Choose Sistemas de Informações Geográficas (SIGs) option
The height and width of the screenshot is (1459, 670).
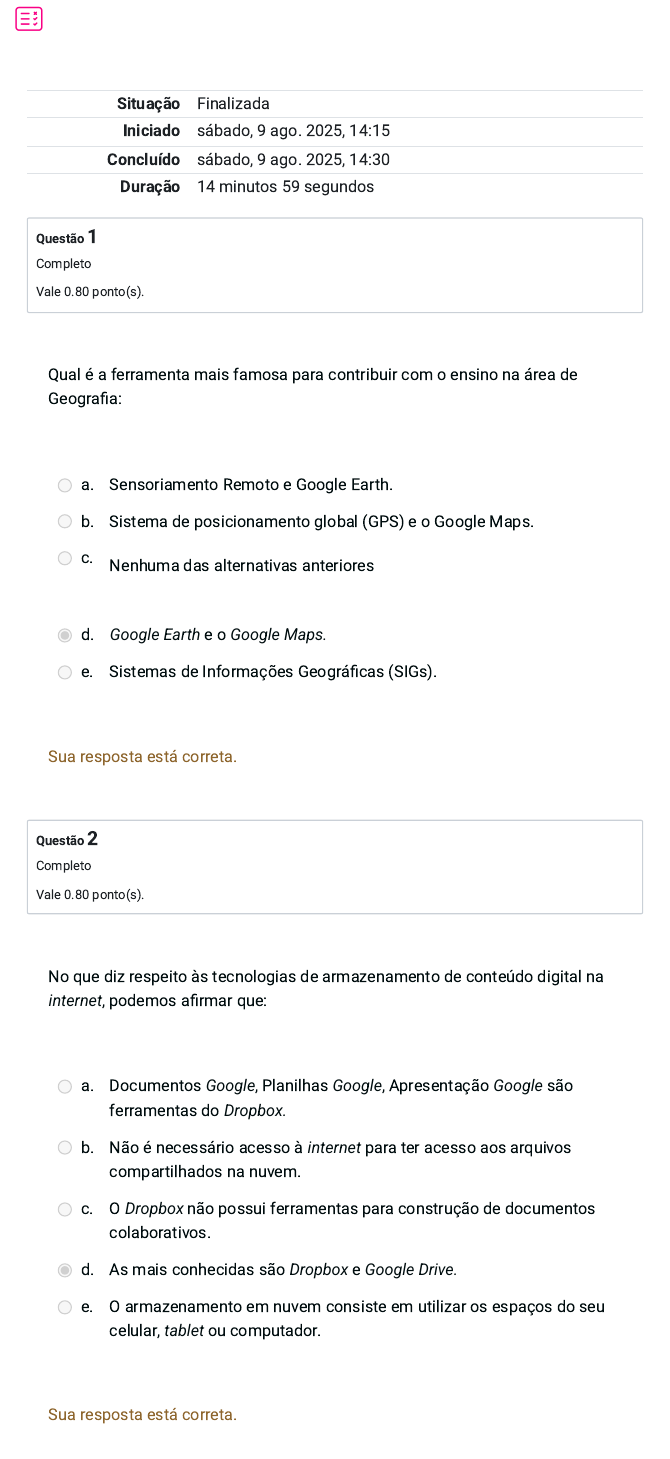65,672
